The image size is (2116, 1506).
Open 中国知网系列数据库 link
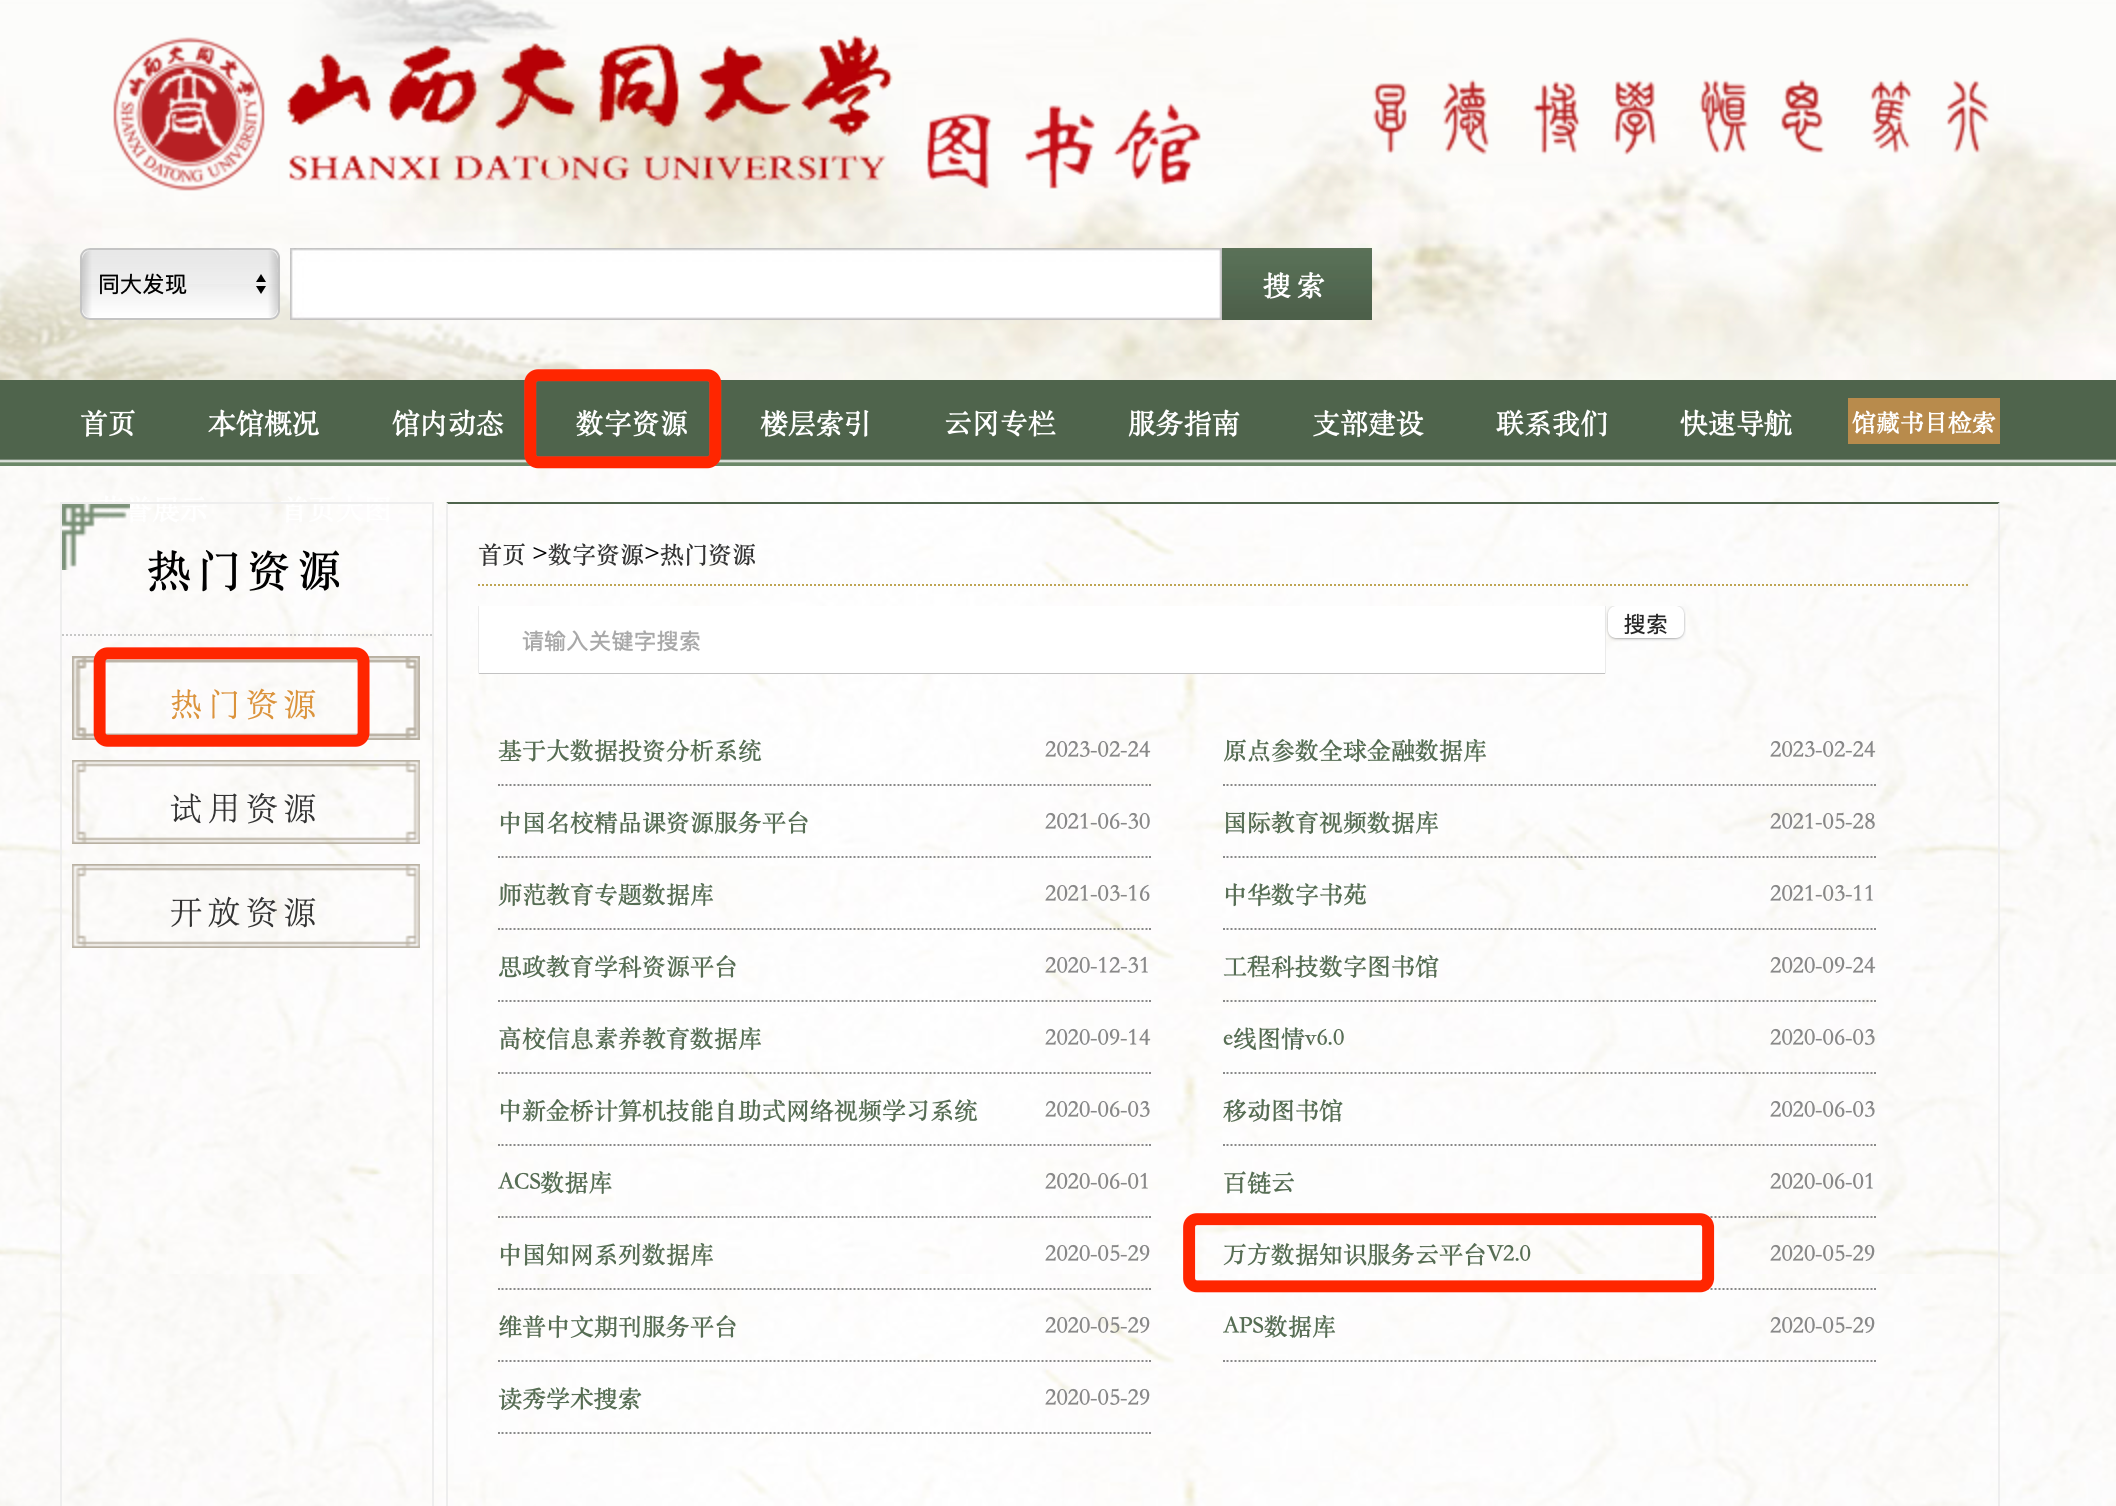pyautogui.click(x=606, y=1254)
